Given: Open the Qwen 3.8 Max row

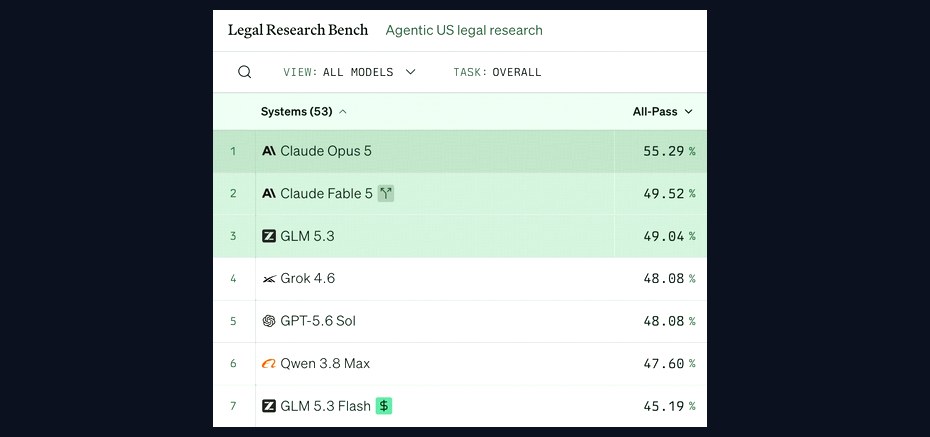Looking at the screenshot, I should click(460, 363).
